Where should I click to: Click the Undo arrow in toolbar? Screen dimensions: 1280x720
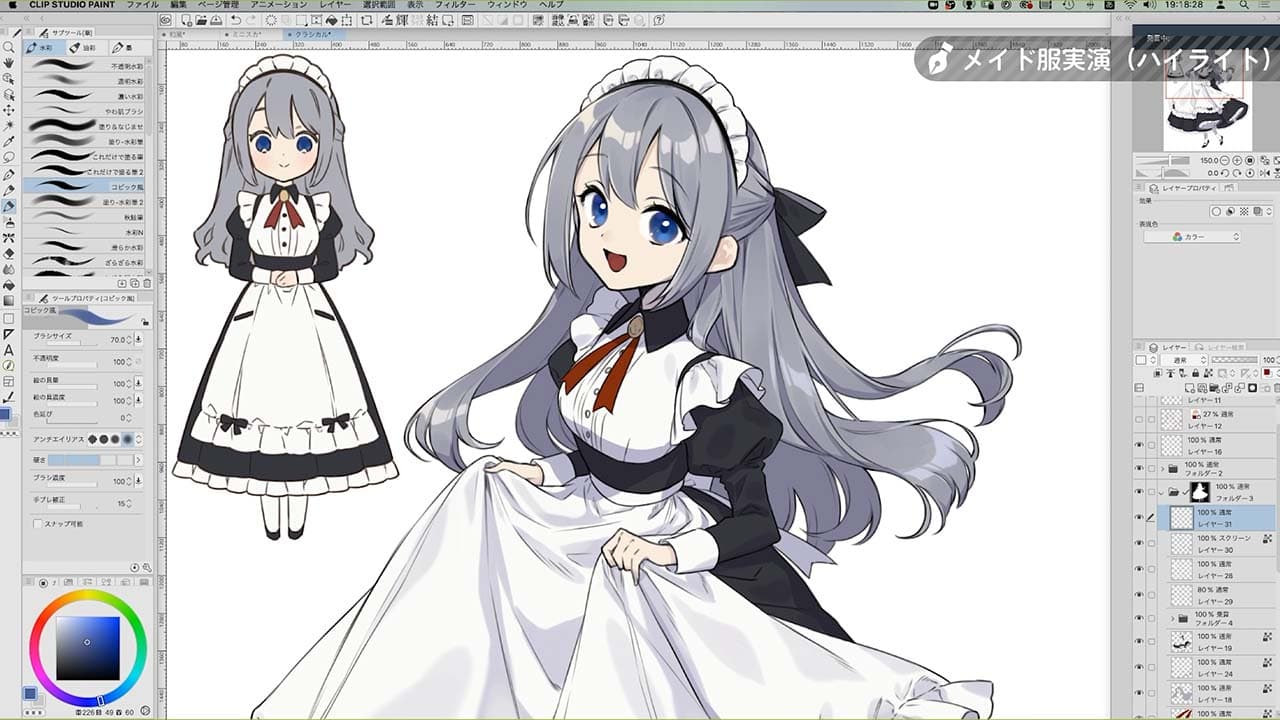click(x=234, y=20)
